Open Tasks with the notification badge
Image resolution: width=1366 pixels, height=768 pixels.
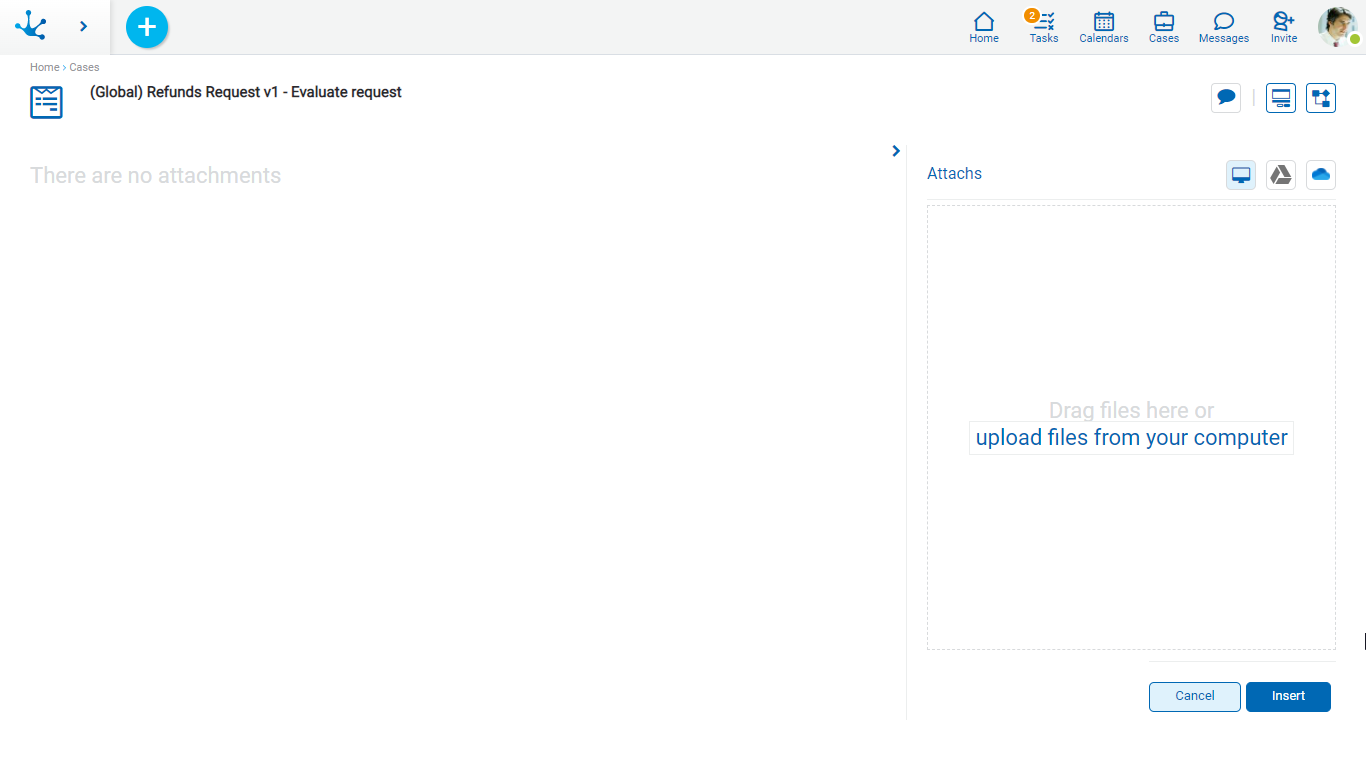point(1043,27)
